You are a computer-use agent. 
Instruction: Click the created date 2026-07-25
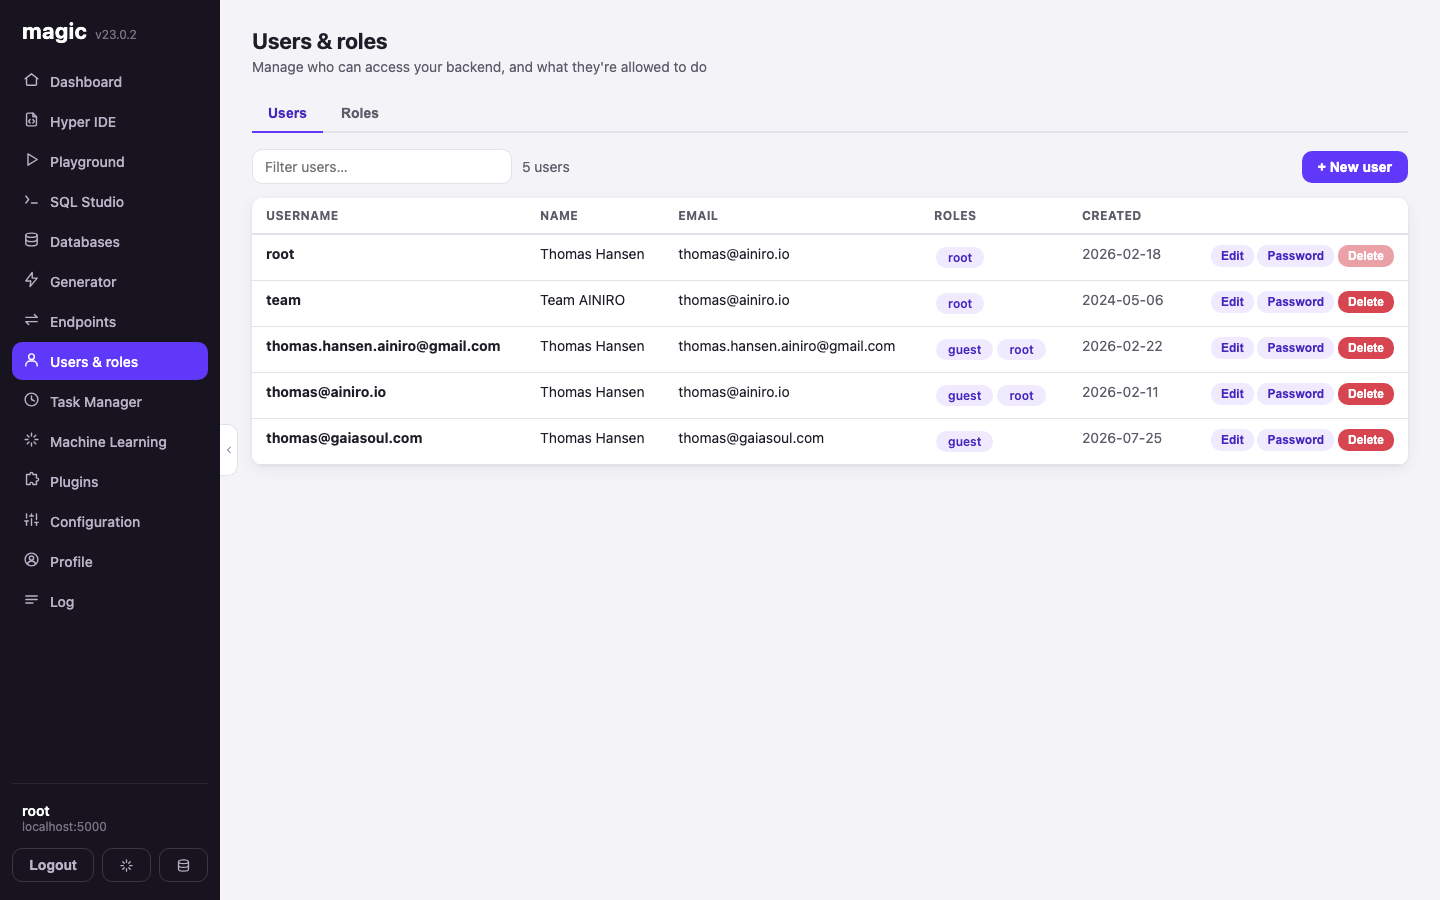(x=1122, y=438)
